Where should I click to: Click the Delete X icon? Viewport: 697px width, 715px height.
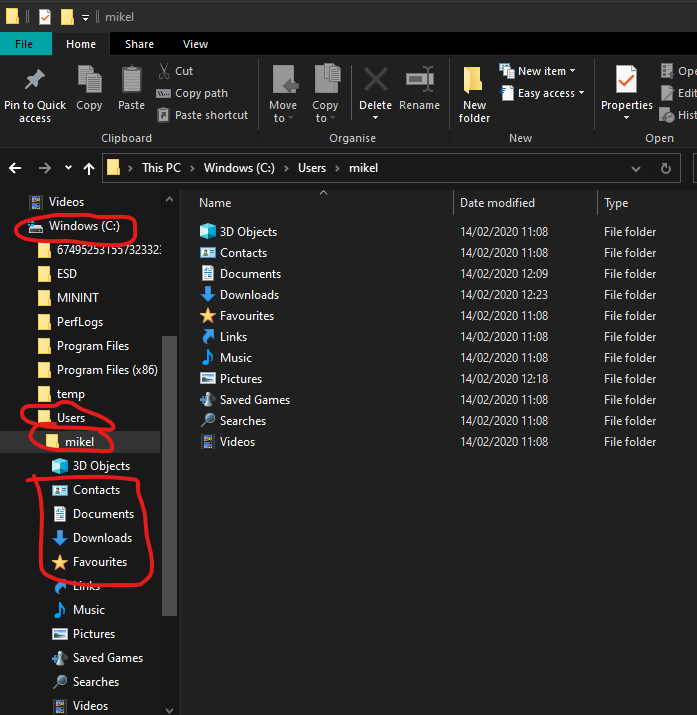pyautogui.click(x=376, y=79)
